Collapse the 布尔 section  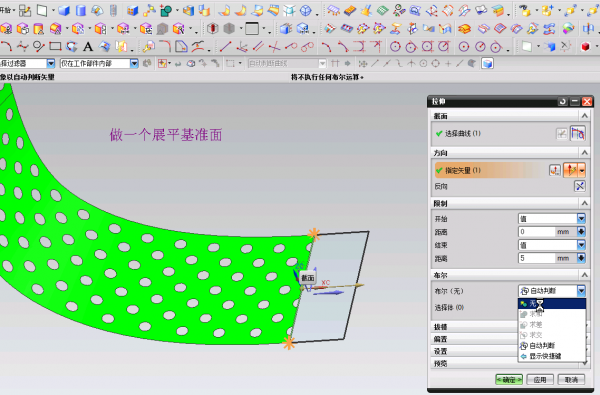[x=584, y=275]
